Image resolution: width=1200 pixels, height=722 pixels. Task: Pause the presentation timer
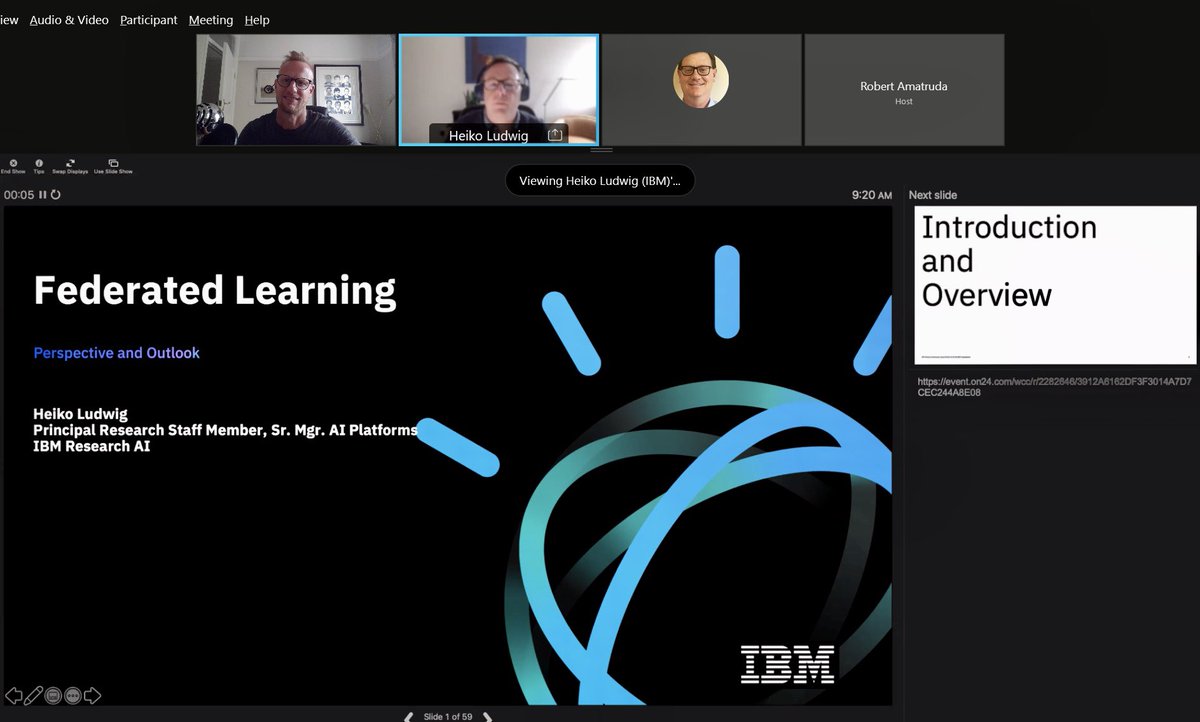pos(43,195)
